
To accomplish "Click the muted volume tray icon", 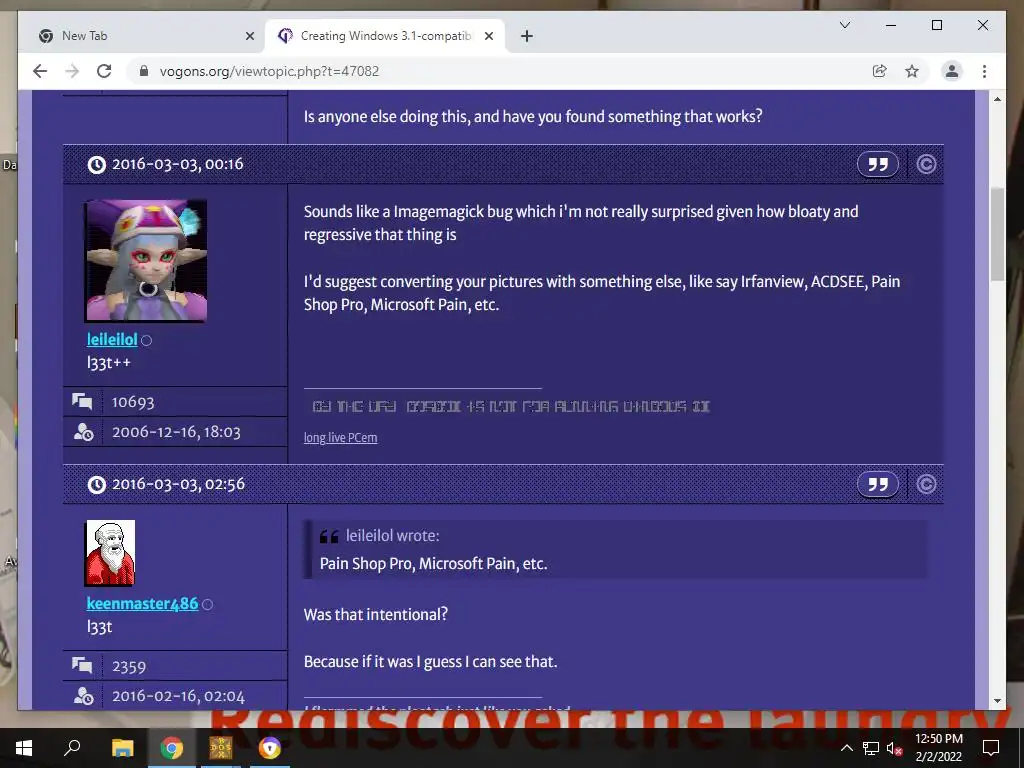I will (894, 748).
